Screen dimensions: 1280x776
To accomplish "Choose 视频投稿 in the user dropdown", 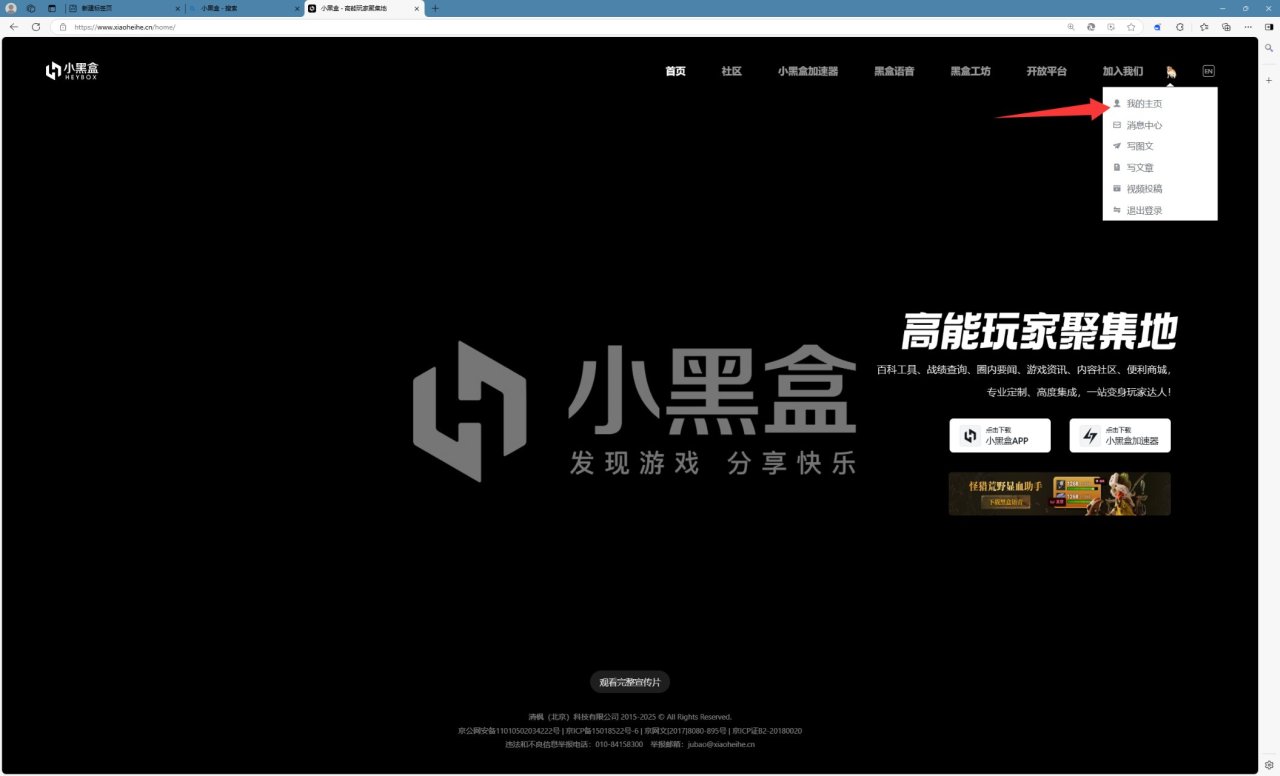I will pyautogui.click(x=1160, y=189).
